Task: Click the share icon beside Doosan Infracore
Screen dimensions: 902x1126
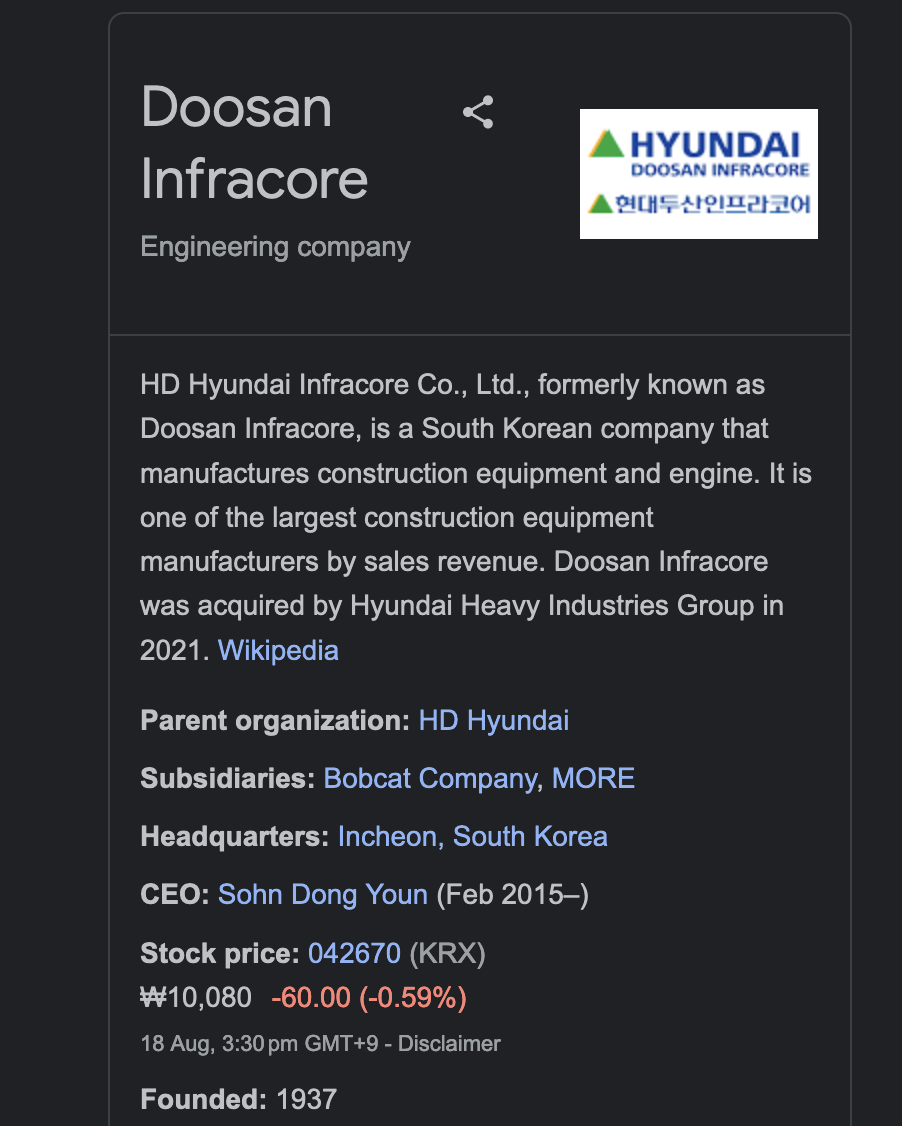Action: [478, 112]
